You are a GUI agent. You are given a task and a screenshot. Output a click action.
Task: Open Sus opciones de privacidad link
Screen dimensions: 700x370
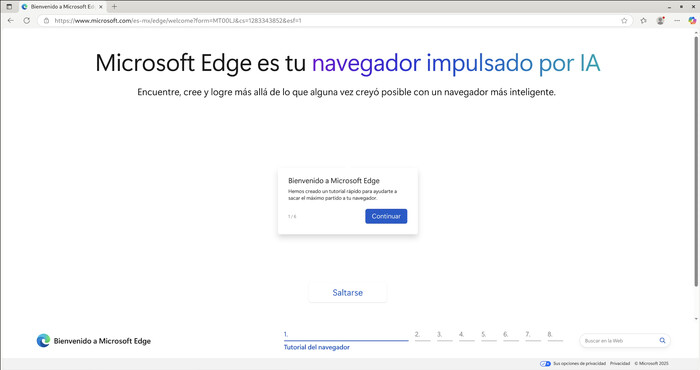click(579, 364)
